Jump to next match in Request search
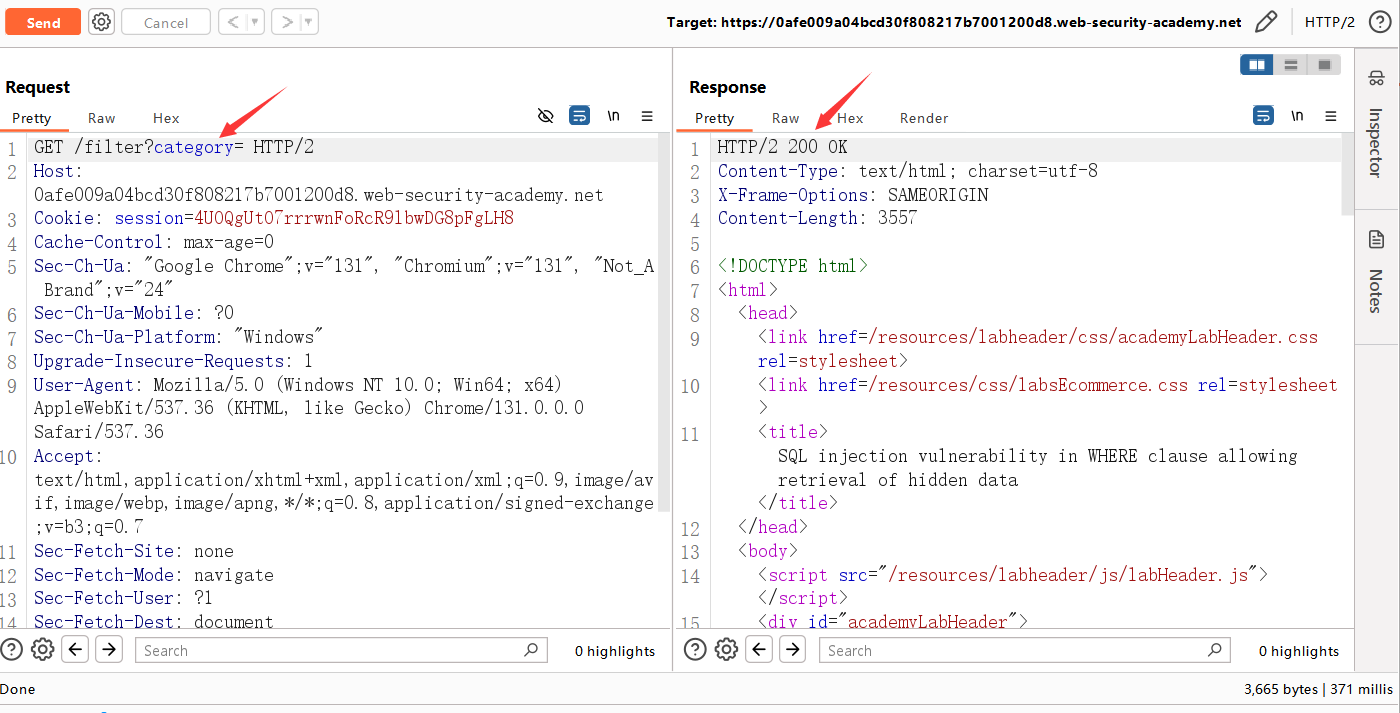This screenshot has height=713, width=1400. click(x=108, y=650)
